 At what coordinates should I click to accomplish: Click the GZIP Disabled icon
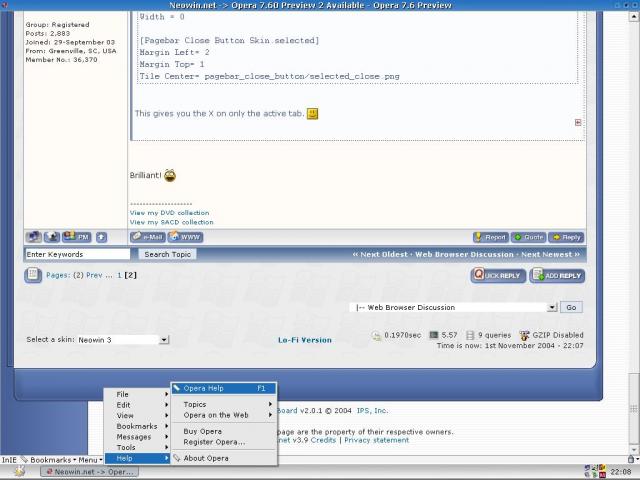pos(524,335)
